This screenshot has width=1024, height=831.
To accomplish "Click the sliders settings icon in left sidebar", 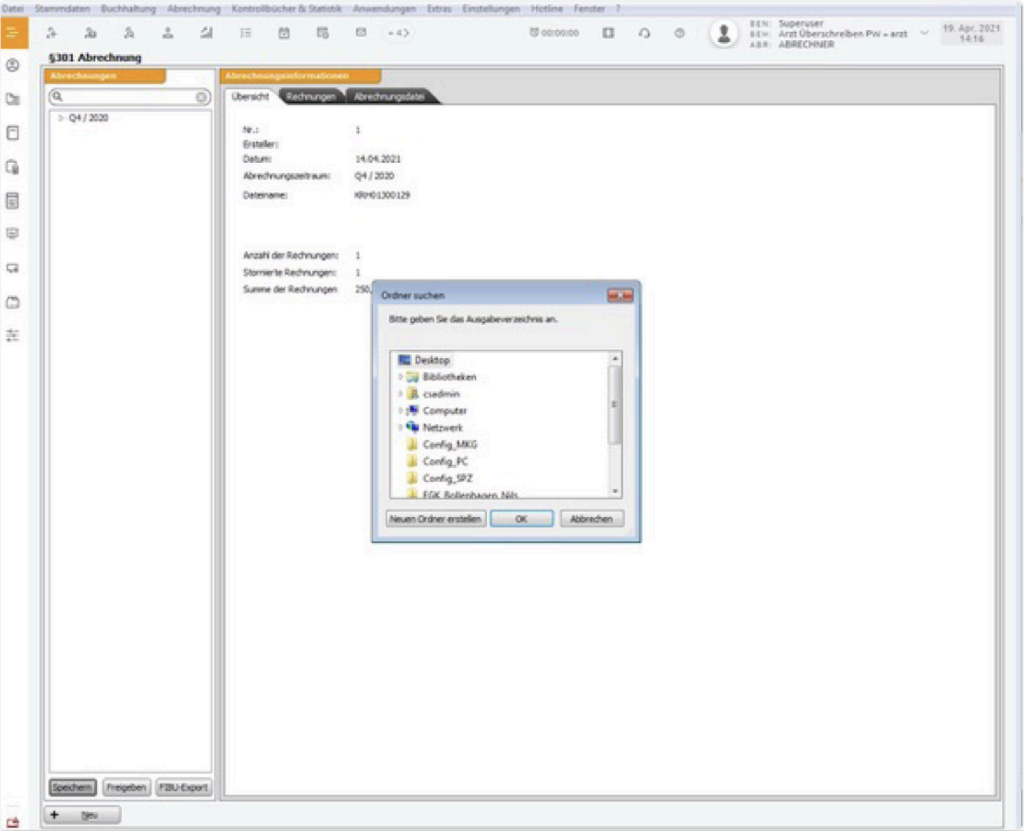I will [12, 336].
